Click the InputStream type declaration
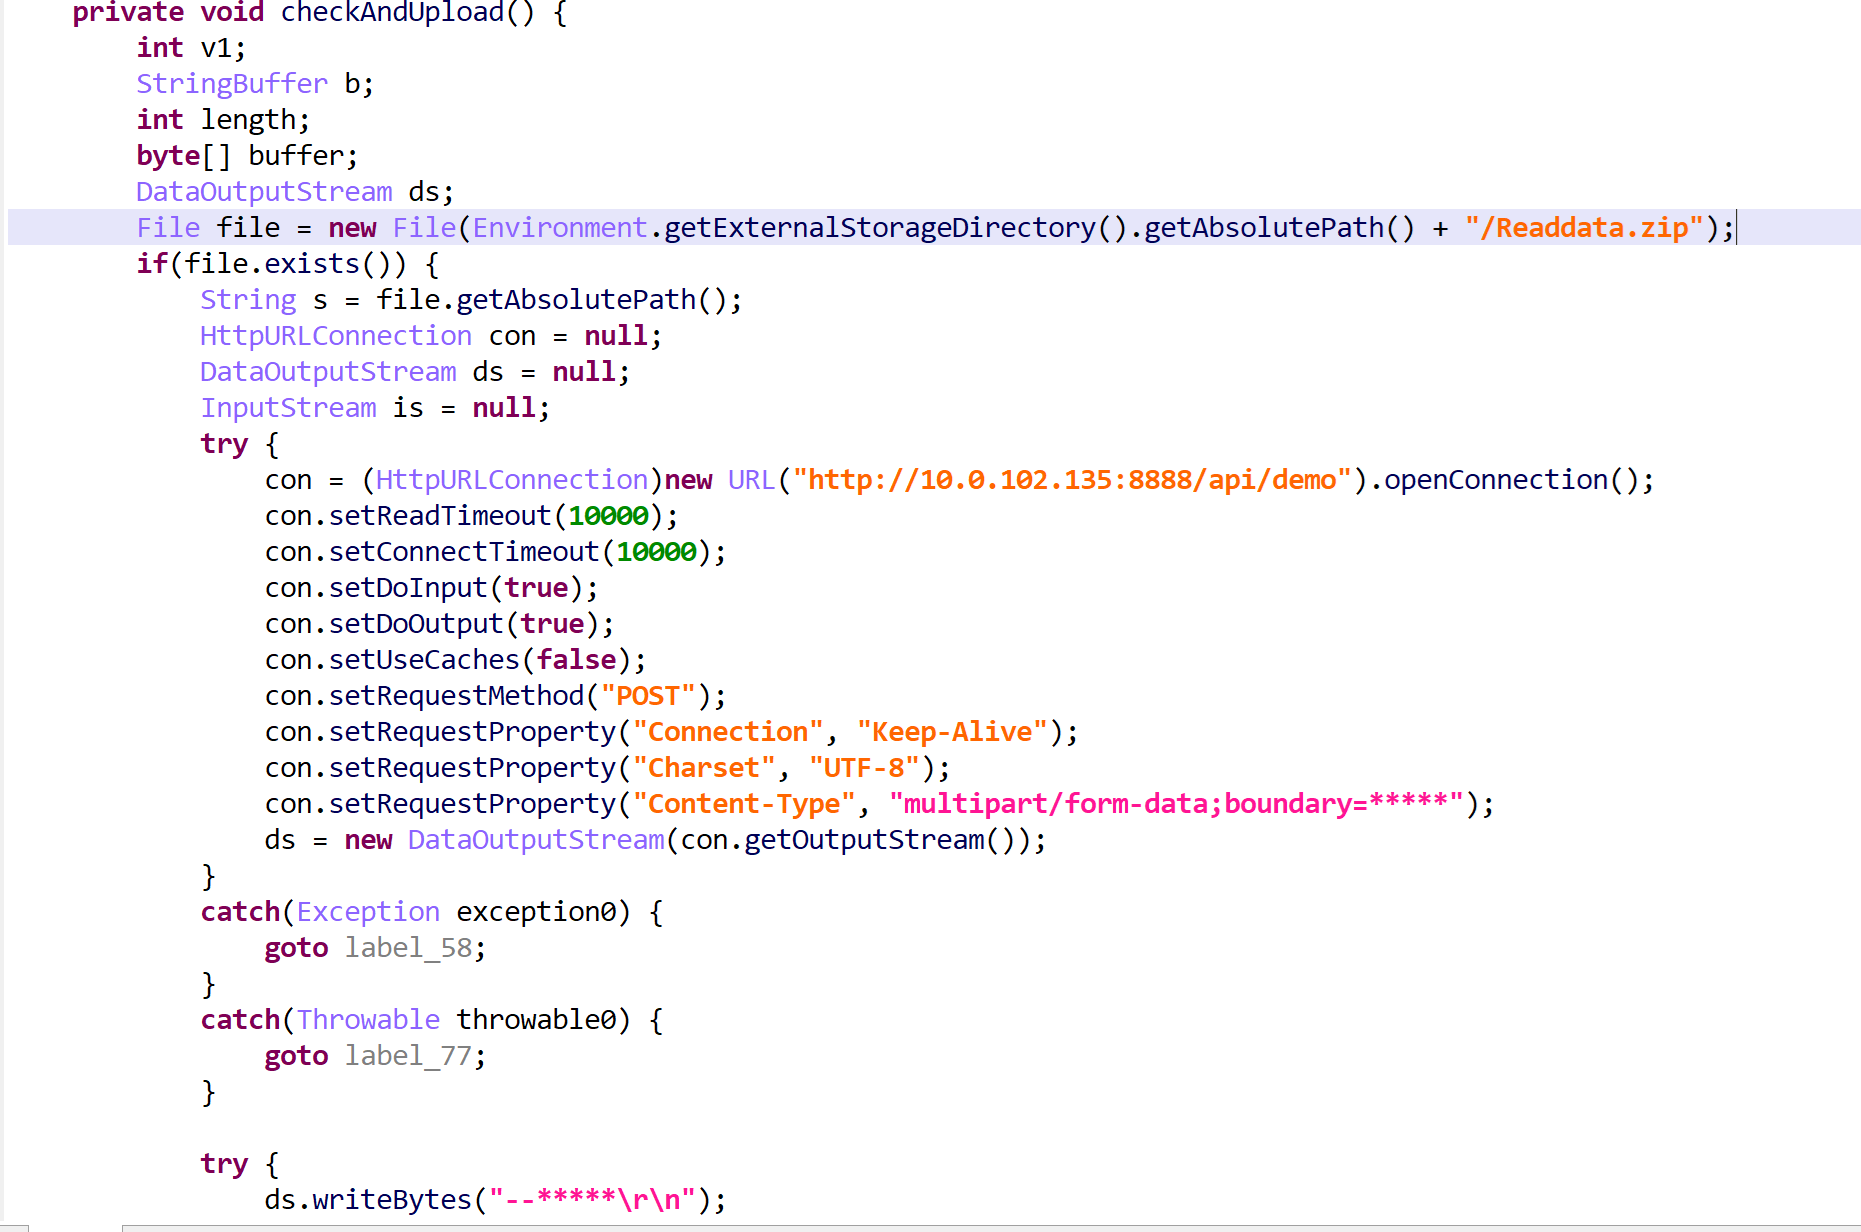This screenshot has height=1232, width=1861. coord(288,408)
